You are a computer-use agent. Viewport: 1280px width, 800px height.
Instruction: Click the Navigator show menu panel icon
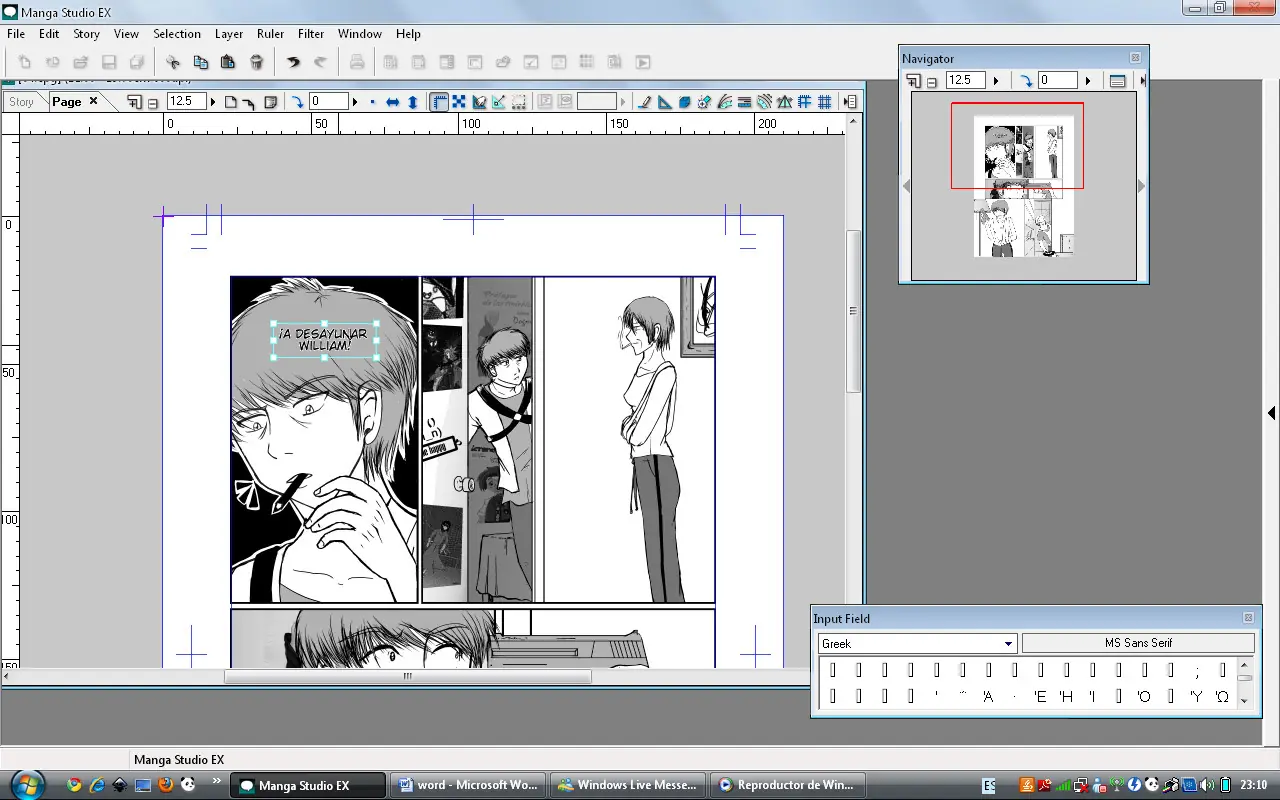tap(1118, 81)
